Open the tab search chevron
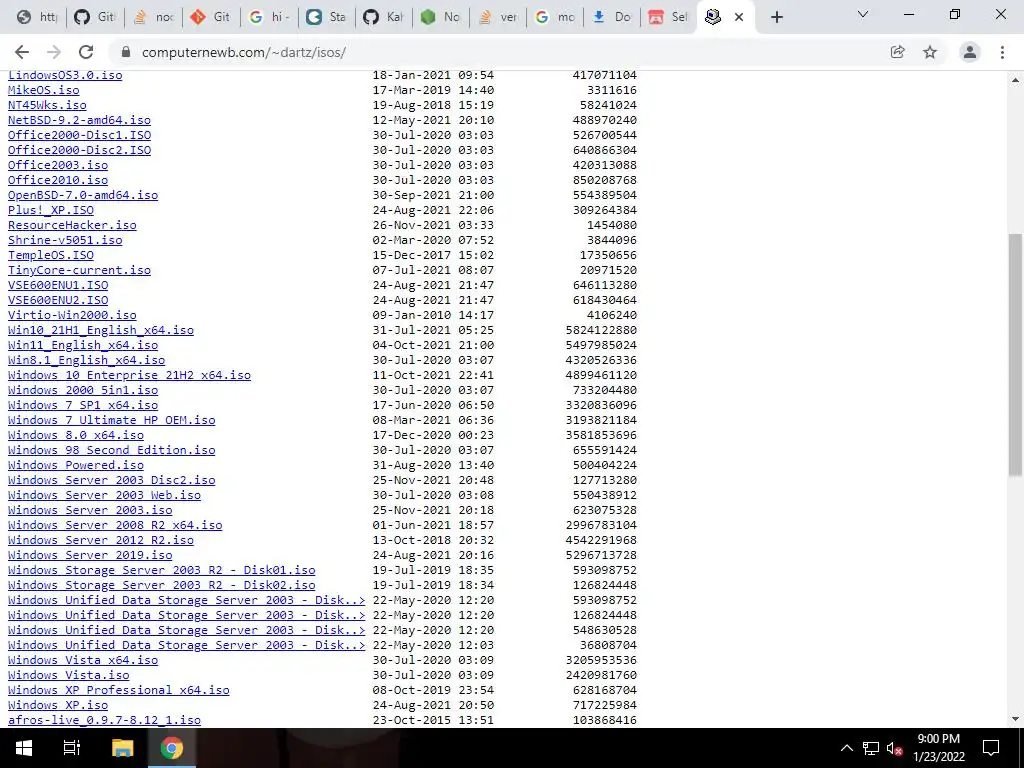This screenshot has height=768, width=1024. click(863, 14)
